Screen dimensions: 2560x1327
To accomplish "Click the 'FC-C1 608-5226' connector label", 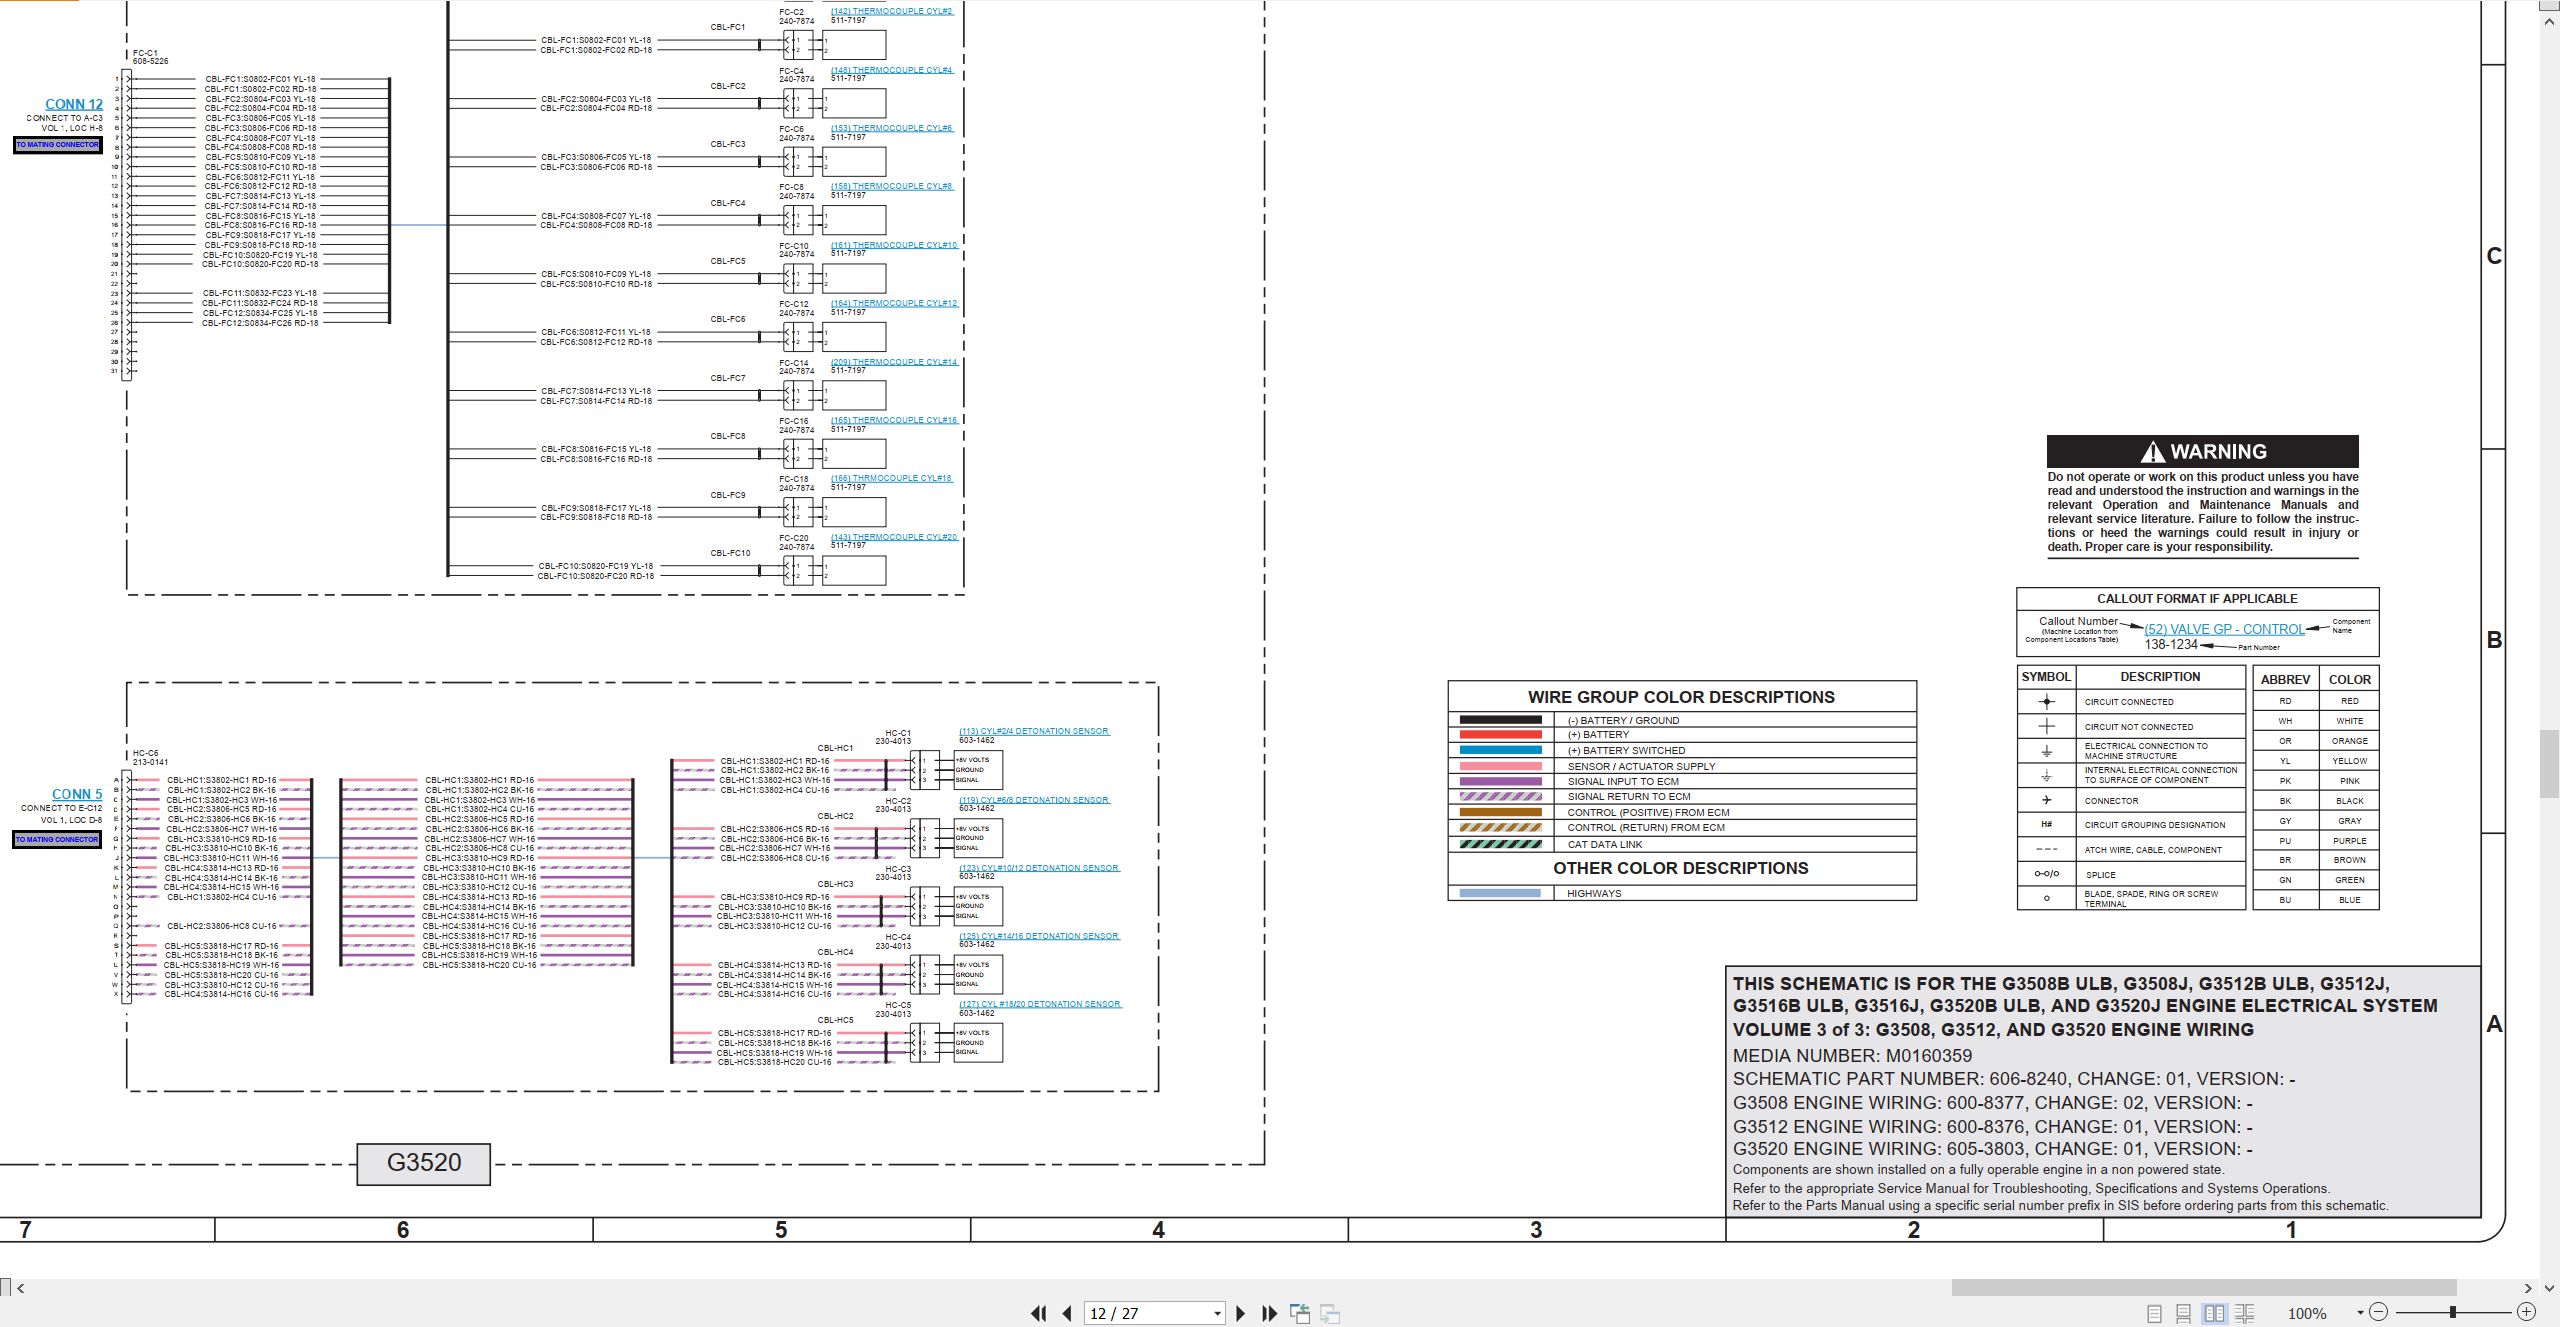I will [x=150, y=57].
